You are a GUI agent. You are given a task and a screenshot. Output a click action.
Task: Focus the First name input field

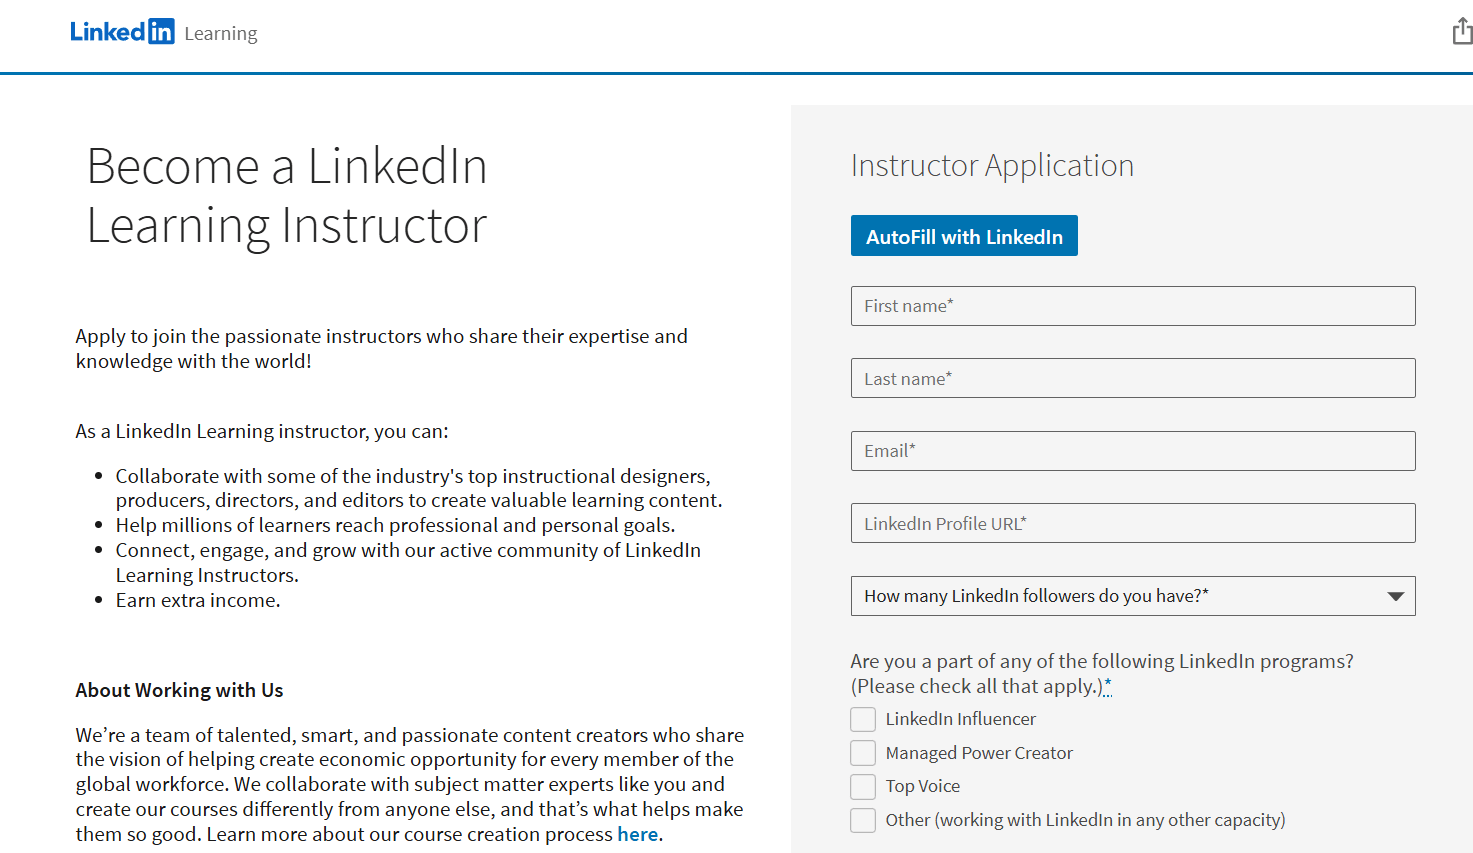tap(1132, 306)
